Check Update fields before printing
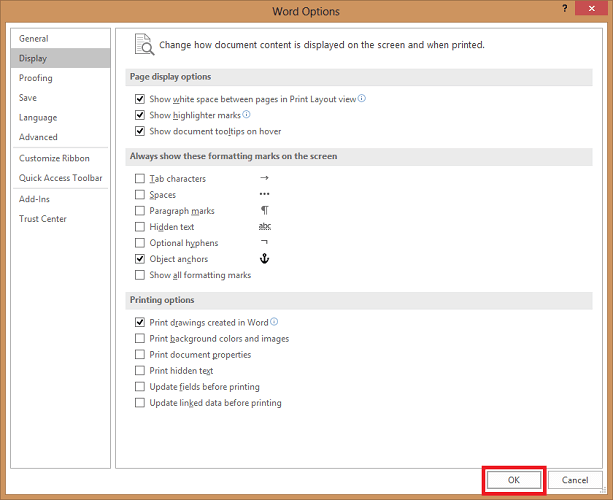 (x=140, y=387)
